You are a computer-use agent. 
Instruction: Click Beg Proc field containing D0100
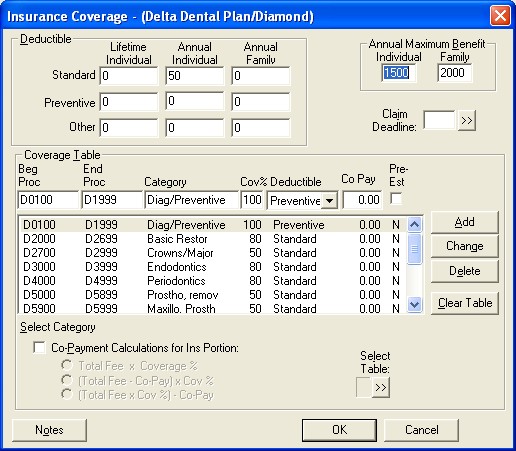[48, 200]
